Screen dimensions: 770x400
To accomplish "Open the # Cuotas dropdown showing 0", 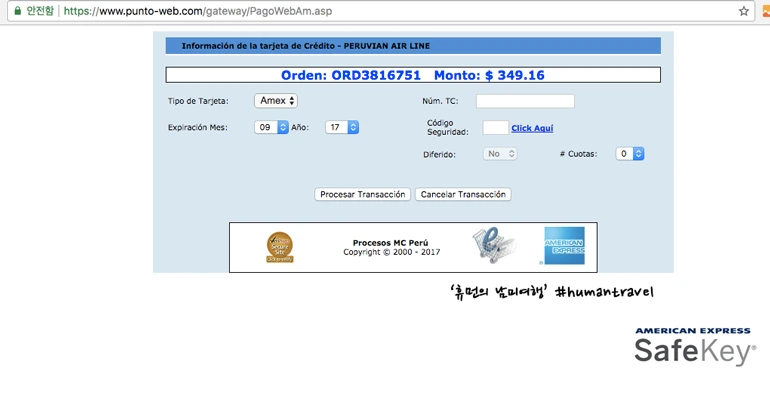I will 630,154.
